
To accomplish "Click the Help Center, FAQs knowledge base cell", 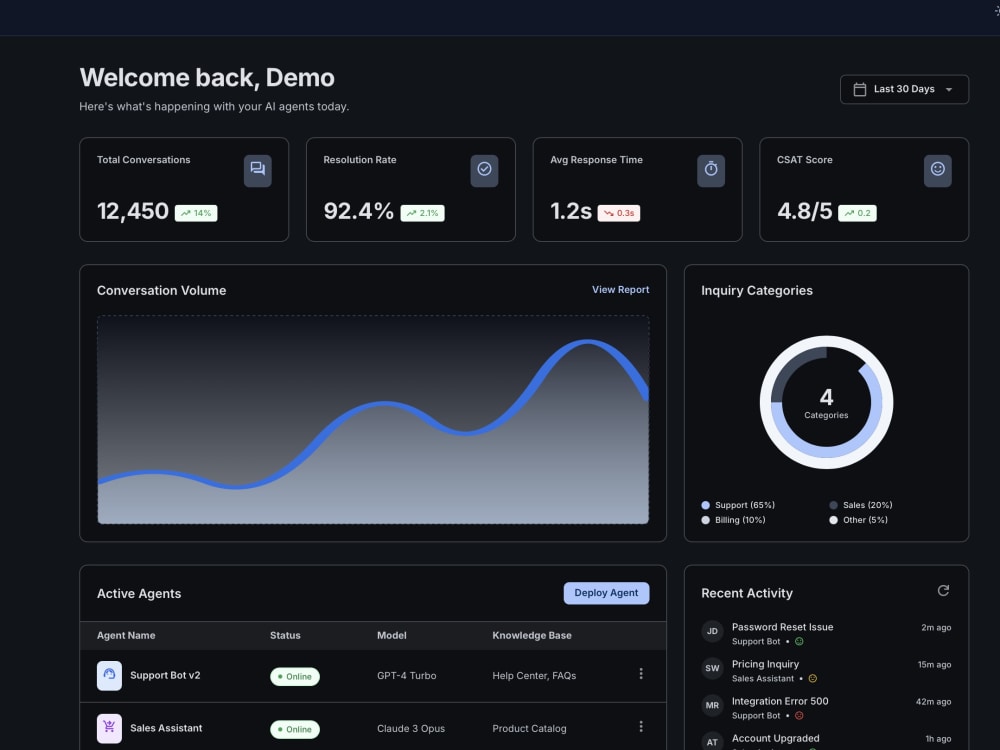I will [534, 676].
